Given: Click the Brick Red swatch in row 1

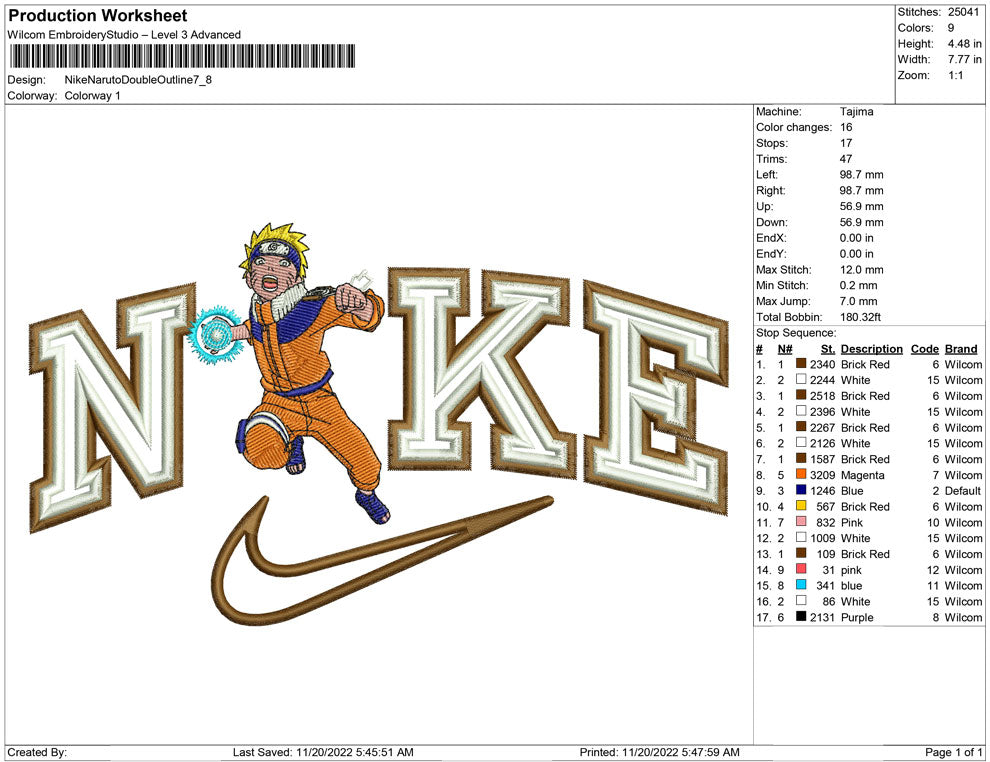Looking at the screenshot, I should (x=801, y=365).
